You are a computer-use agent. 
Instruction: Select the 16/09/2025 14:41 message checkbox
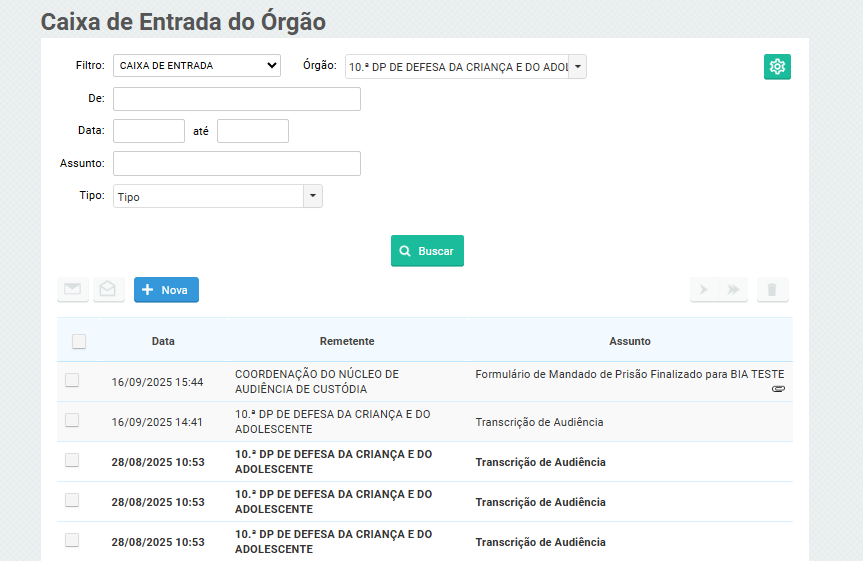72,421
